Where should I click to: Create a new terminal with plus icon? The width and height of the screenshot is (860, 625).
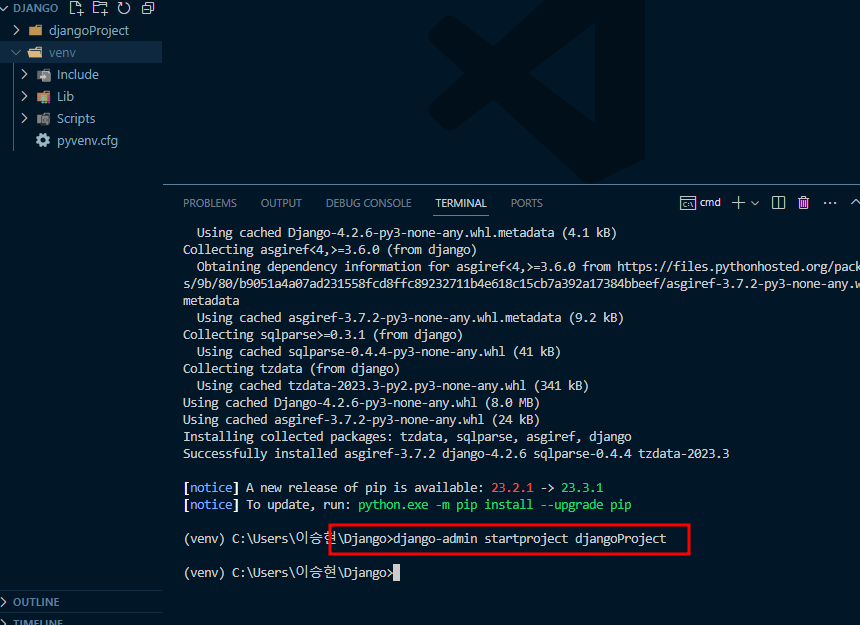(738, 203)
